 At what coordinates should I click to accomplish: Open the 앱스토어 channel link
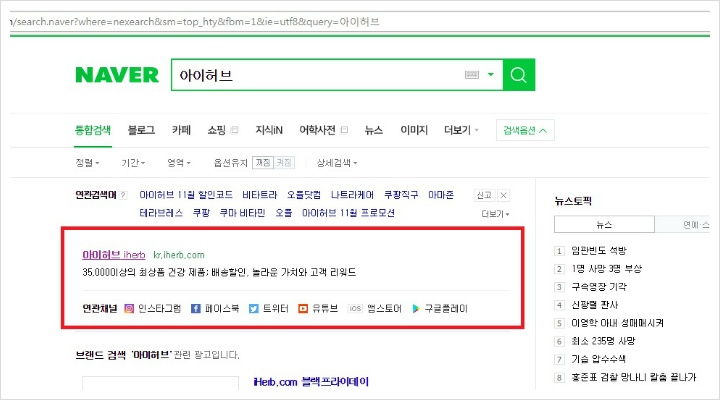pos(384,309)
